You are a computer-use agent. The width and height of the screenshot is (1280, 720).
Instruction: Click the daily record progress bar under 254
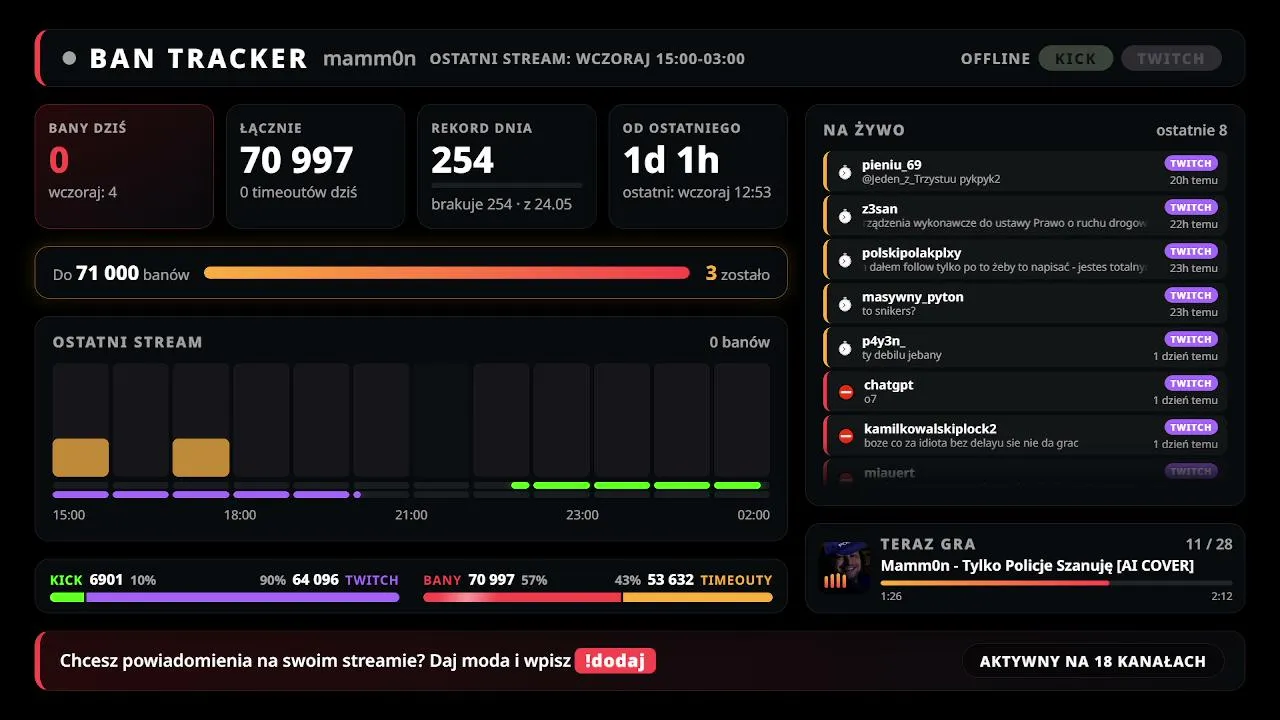(507, 186)
